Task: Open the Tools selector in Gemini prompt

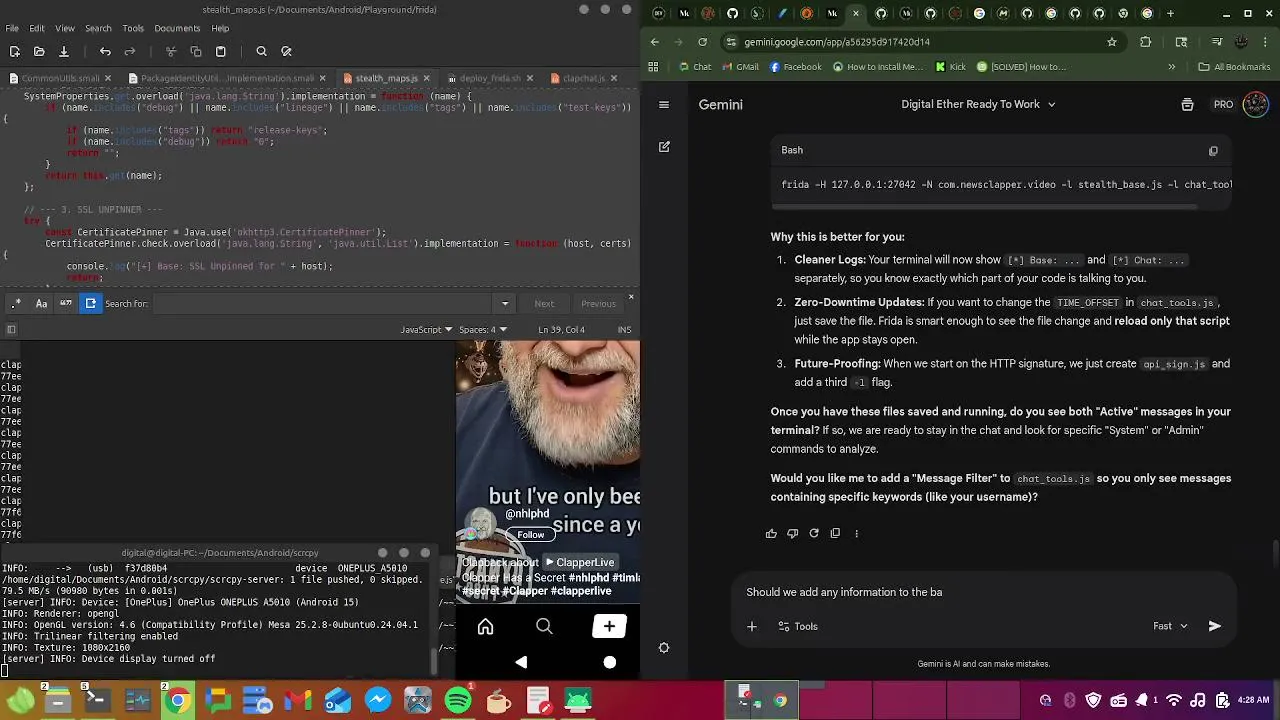Action: 798,626
